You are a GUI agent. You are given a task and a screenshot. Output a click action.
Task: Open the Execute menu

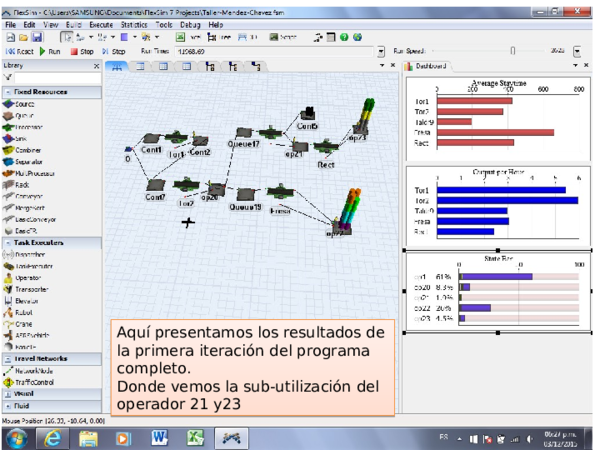point(101,25)
